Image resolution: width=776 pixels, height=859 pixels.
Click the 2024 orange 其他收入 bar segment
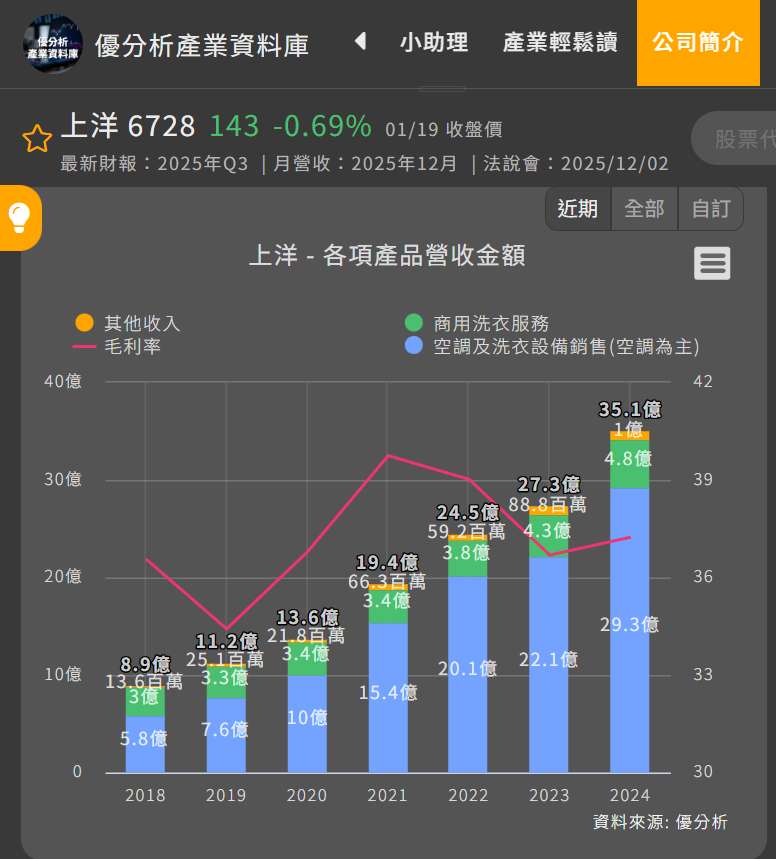click(630, 435)
